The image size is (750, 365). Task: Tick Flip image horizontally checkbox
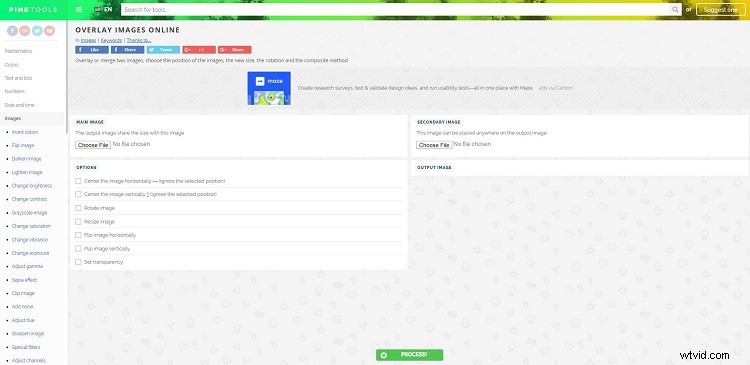(78, 235)
